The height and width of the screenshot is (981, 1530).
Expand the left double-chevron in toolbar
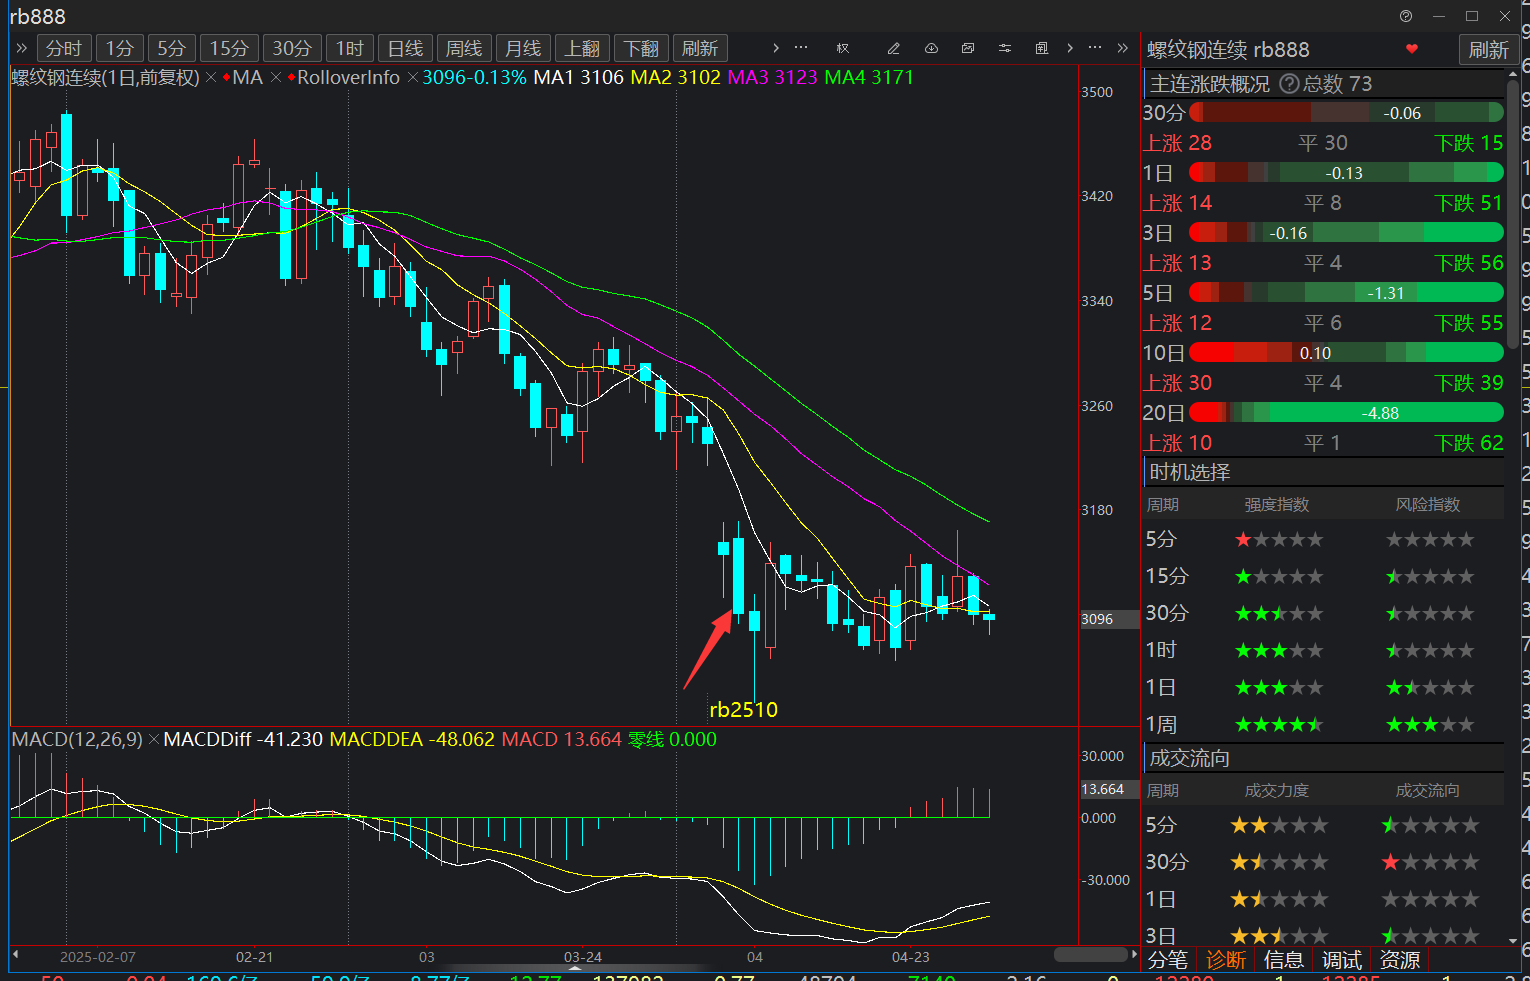coord(22,48)
